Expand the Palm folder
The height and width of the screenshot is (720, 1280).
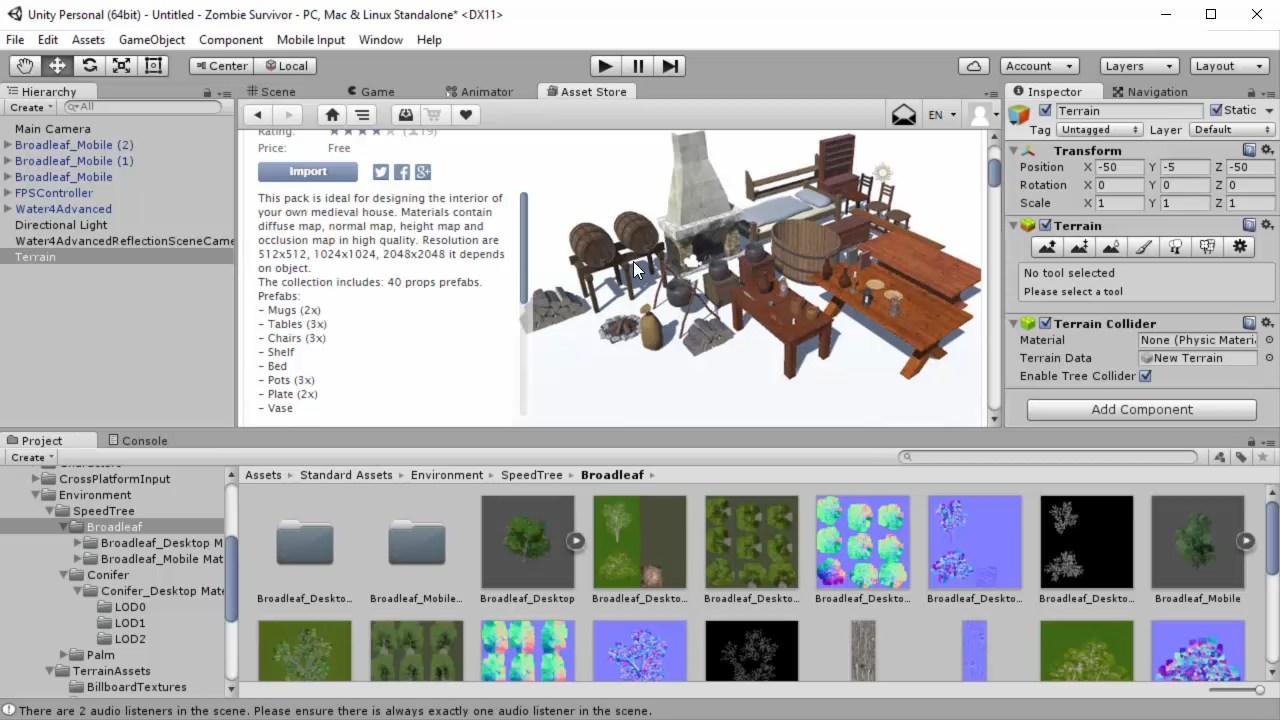[63, 655]
